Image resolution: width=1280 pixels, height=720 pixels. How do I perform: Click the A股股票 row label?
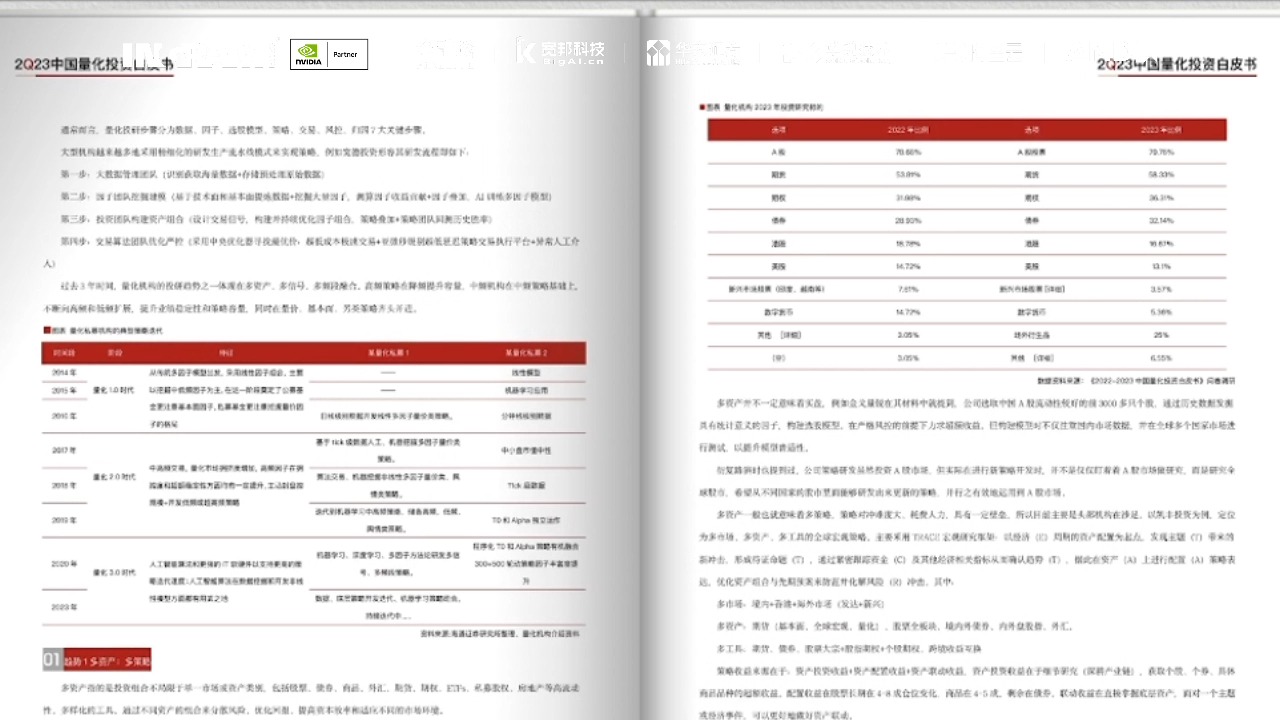coord(1032,152)
